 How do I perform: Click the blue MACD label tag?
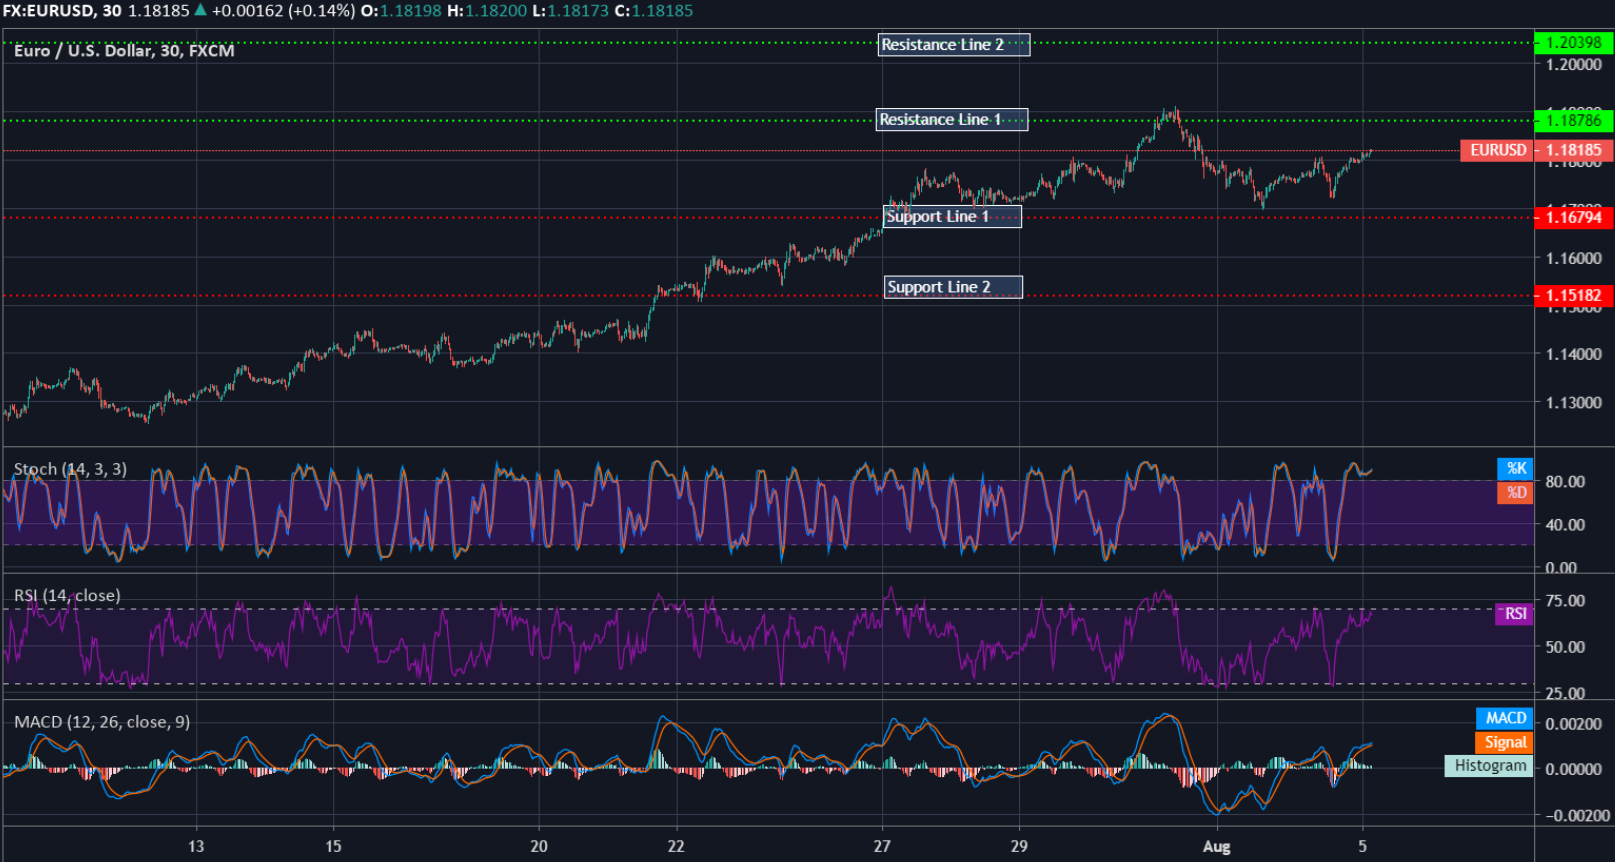click(1505, 718)
